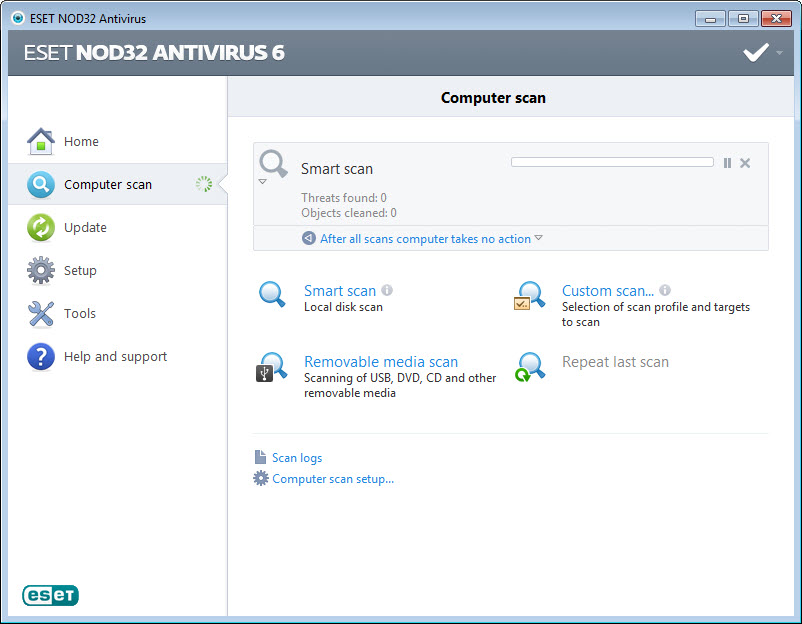
Task: Click the ESET NOD32 ANTIVIRUS 6 banner title
Action: pyautogui.click(x=154, y=53)
